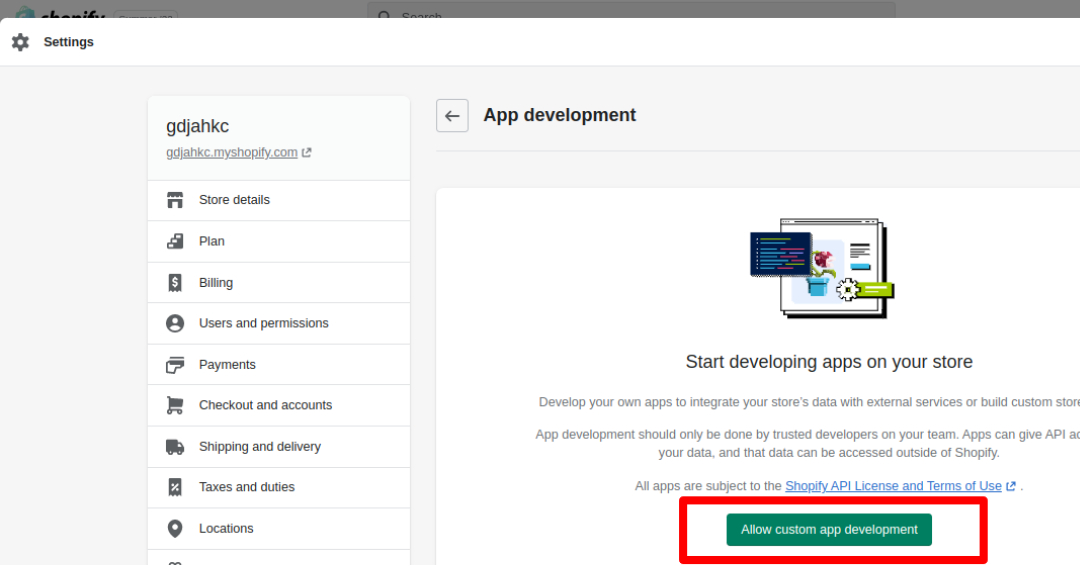Screen dimensions: 1080x566
Task: Open Shopify API License and Terms of Use
Action: click(893, 486)
